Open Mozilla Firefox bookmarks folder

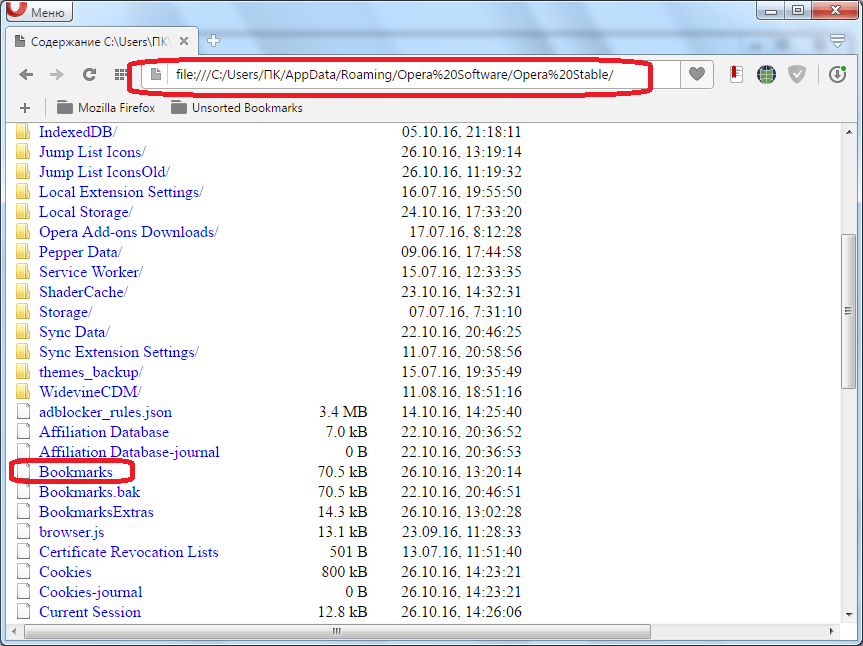pyautogui.click(x=106, y=108)
